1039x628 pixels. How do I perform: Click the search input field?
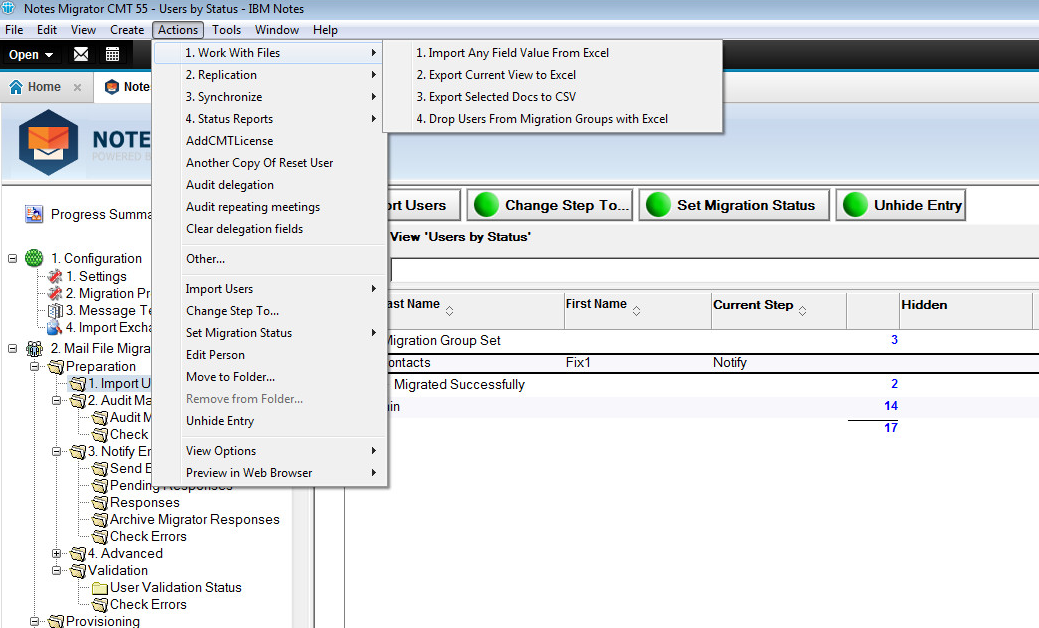coord(714,270)
